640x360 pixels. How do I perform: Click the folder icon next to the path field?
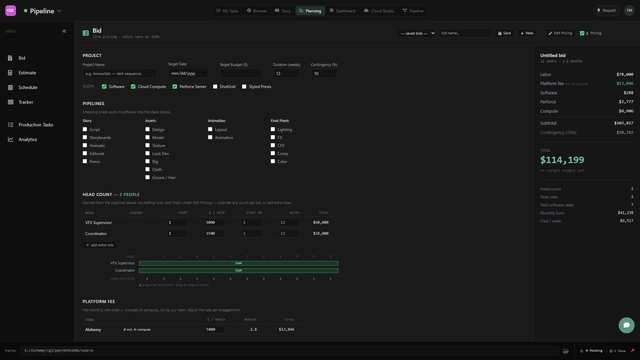pyautogui.click(x=566, y=351)
